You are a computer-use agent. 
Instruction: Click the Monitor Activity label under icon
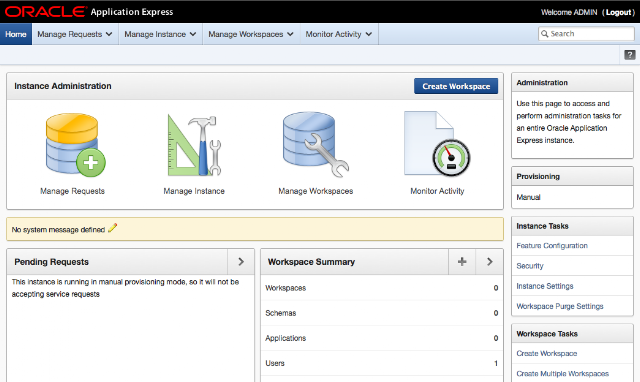click(437, 191)
